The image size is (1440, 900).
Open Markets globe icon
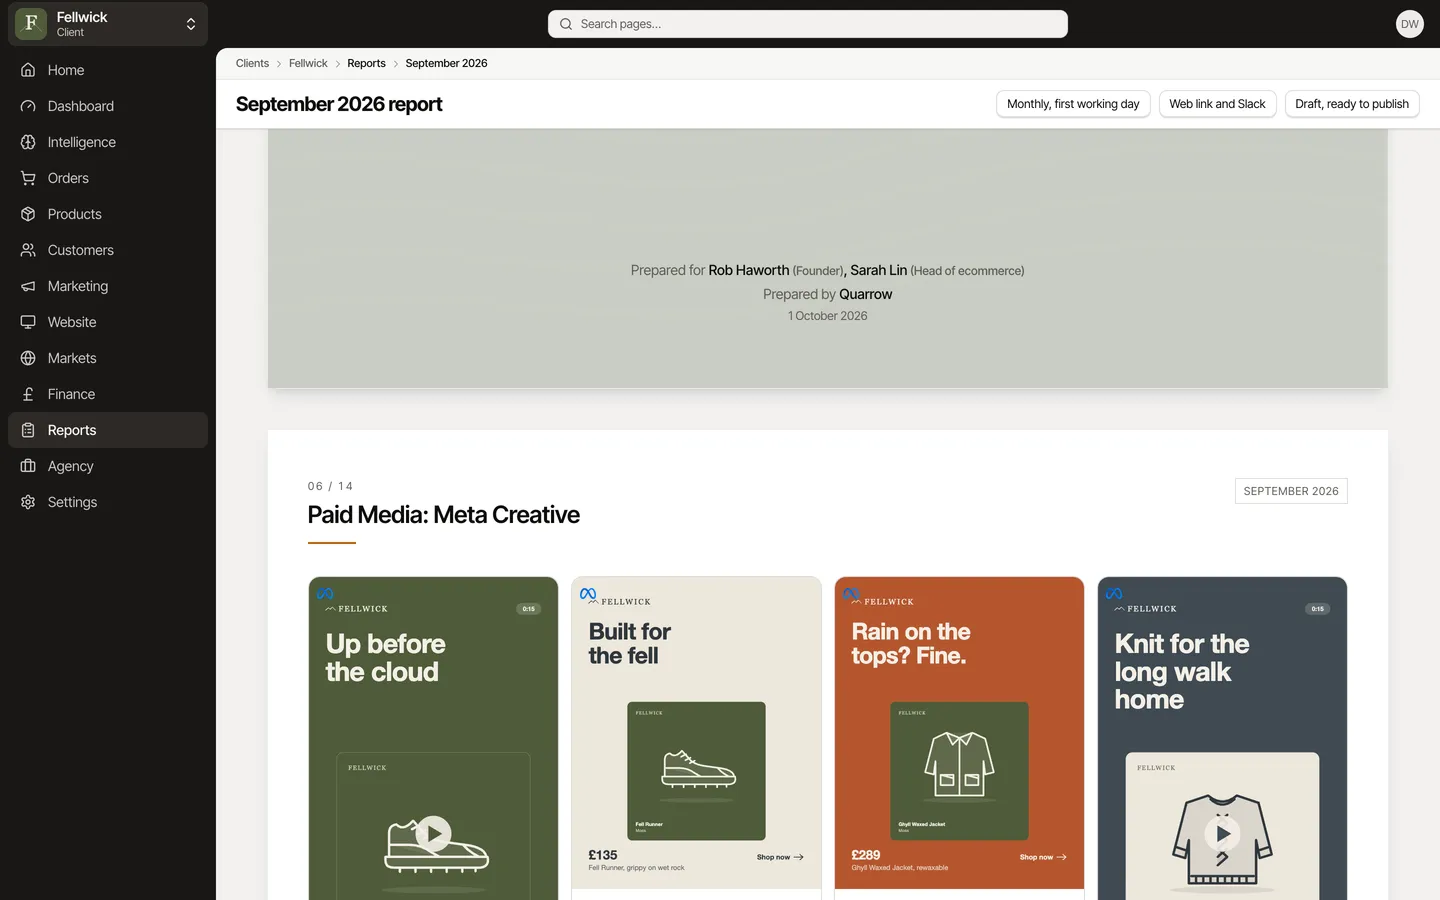28,358
